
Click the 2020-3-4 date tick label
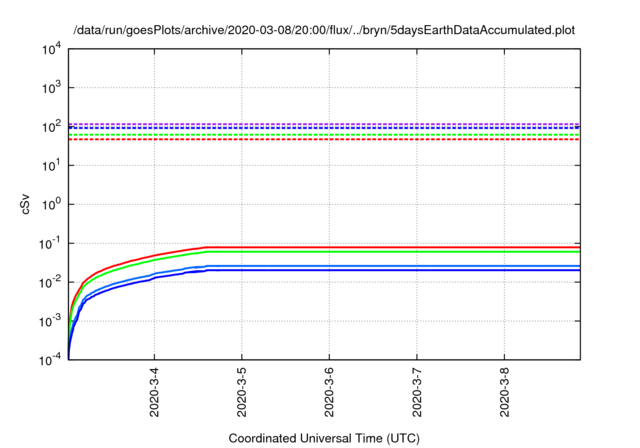154,392
